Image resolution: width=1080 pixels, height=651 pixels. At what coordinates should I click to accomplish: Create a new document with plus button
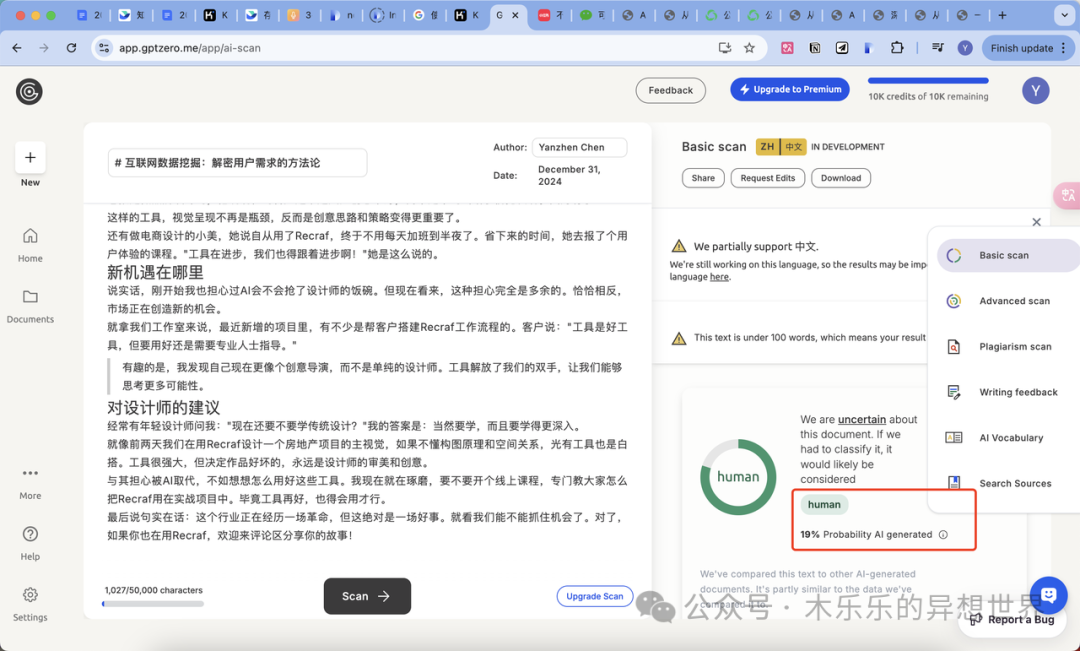click(30, 157)
